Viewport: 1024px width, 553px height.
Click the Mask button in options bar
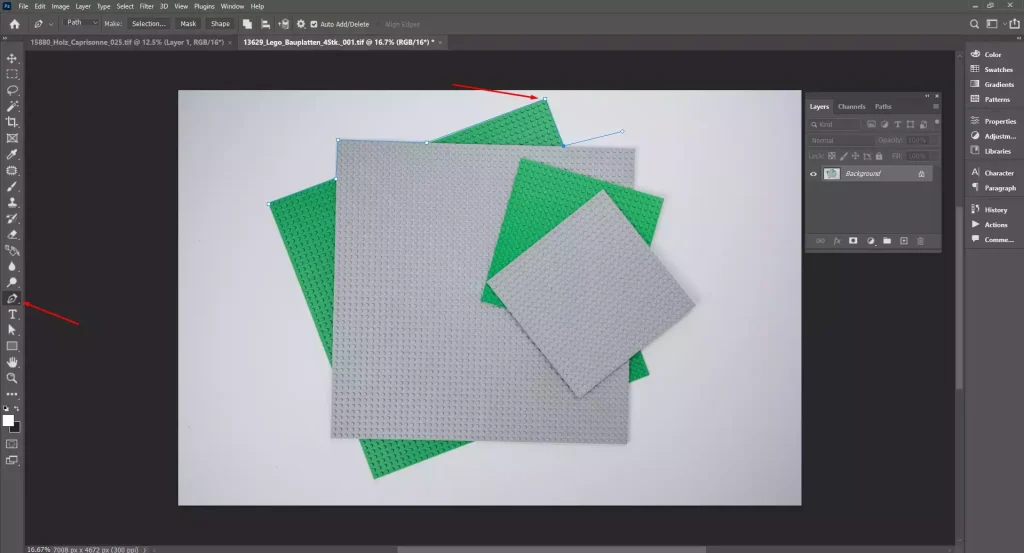pyautogui.click(x=188, y=24)
